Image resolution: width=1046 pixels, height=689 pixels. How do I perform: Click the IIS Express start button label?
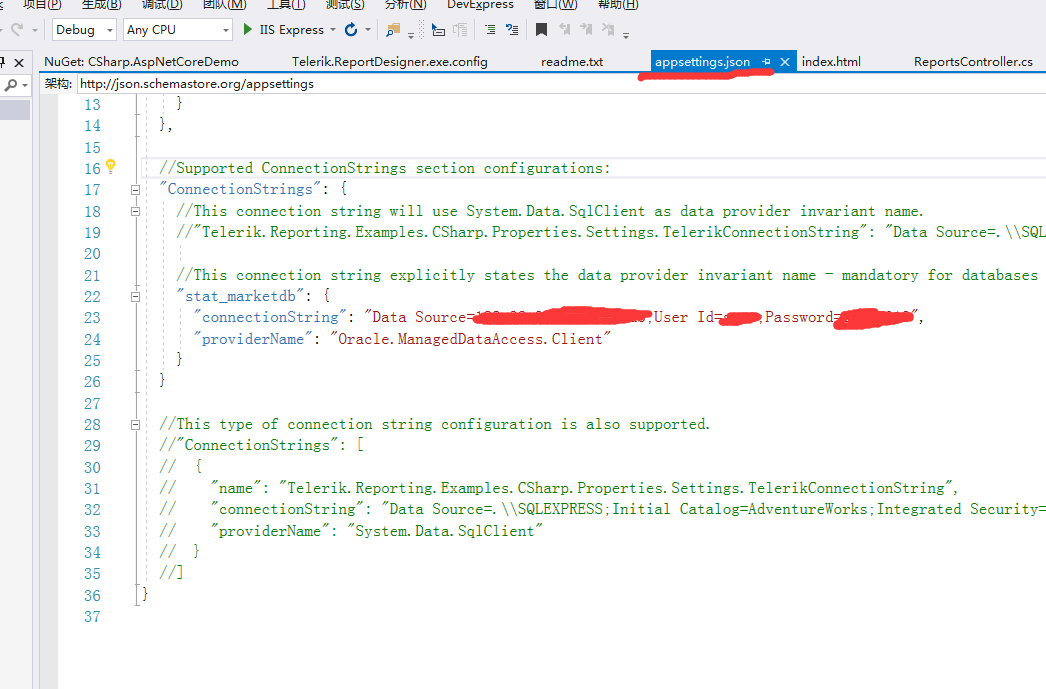point(292,30)
